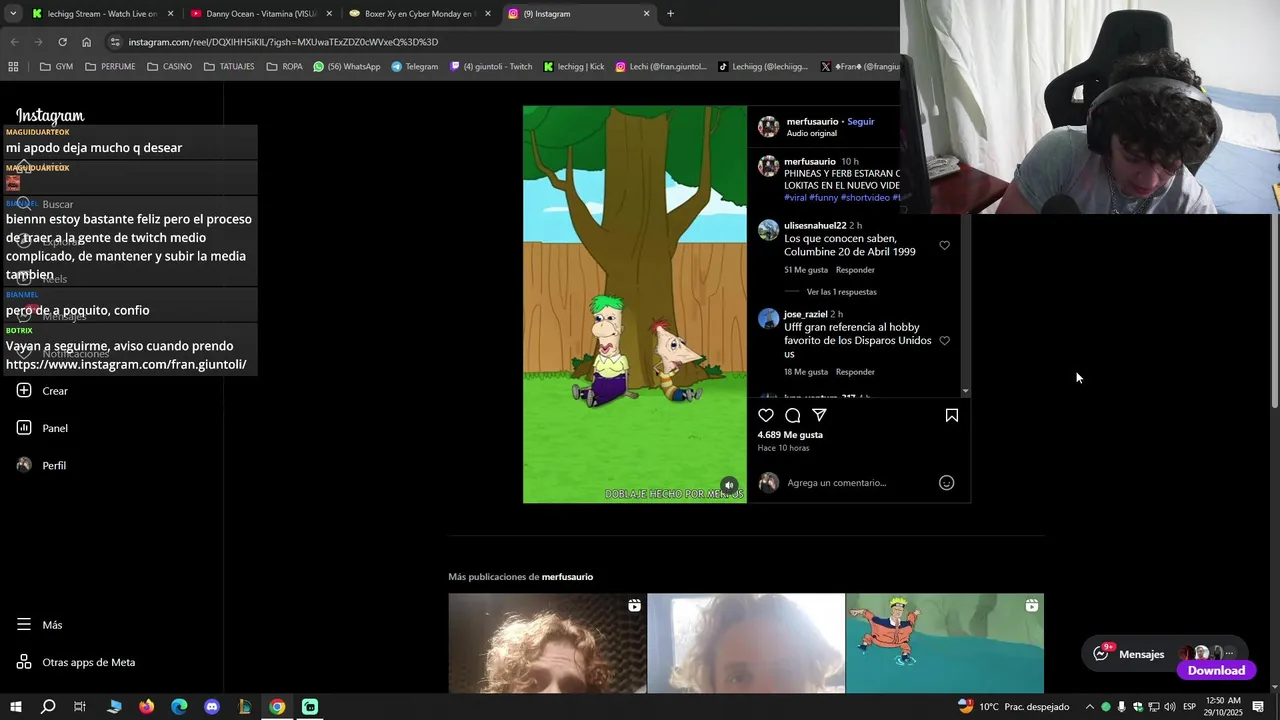Open the Naruto cartoon reel thumbnail
This screenshot has width=1280, height=720.
[945, 643]
